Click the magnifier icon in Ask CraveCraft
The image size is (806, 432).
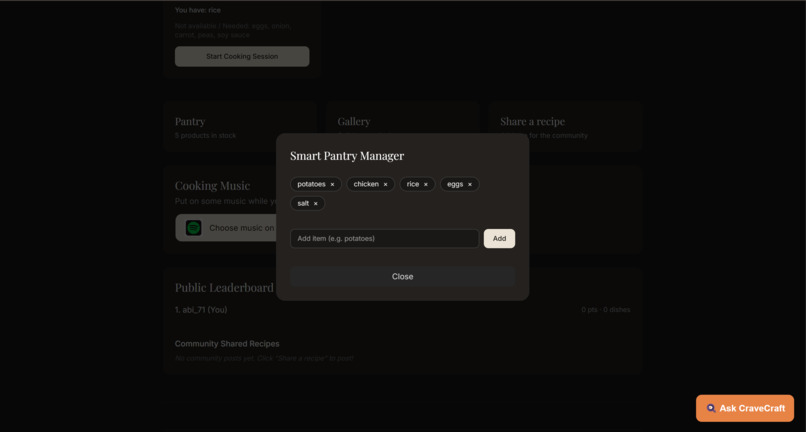[x=711, y=408]
